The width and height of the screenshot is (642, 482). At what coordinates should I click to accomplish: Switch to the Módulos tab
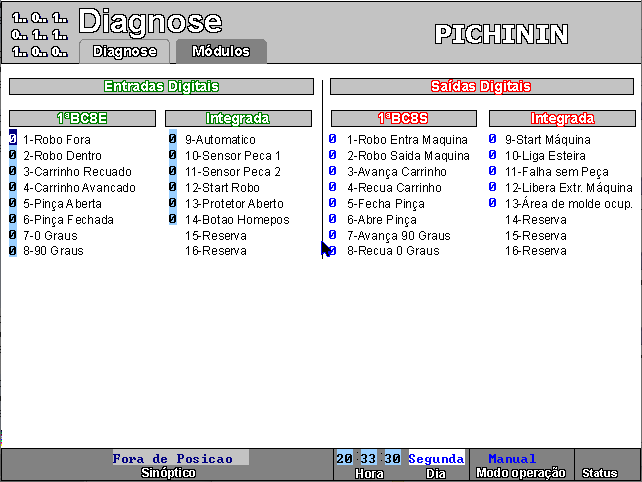221,51
